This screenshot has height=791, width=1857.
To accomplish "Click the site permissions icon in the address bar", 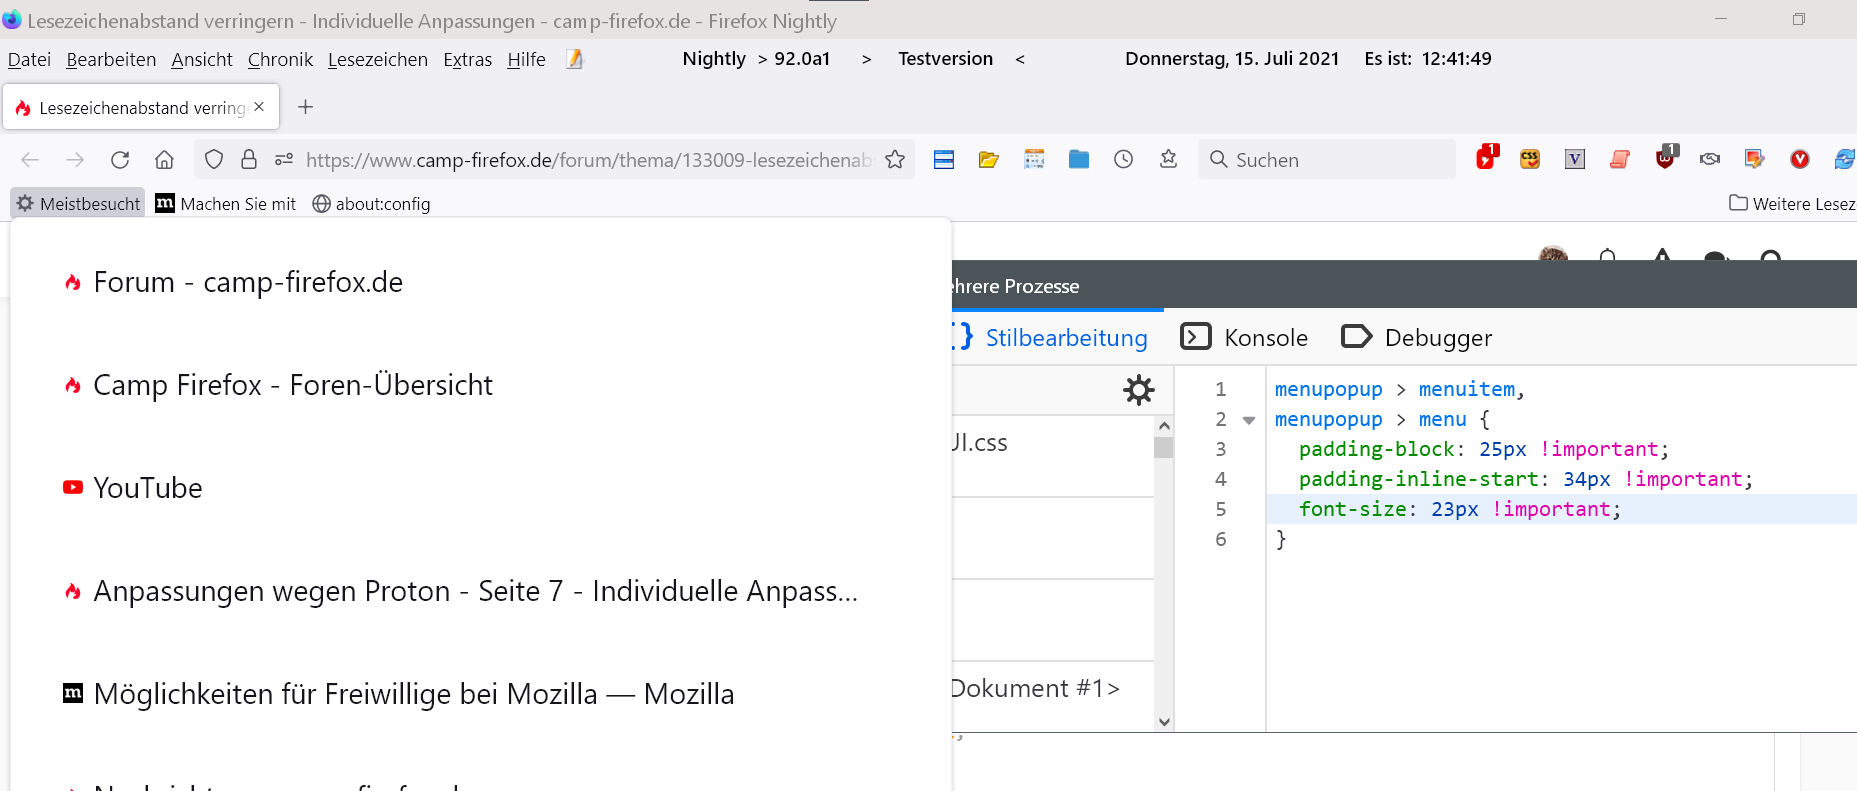I will click(x=284, y=160).
